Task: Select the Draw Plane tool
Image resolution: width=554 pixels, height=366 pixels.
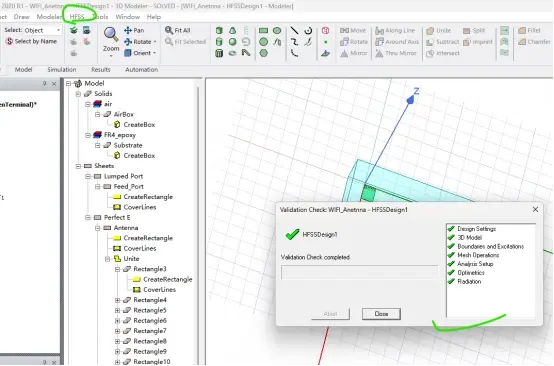Action: point(325,53)
